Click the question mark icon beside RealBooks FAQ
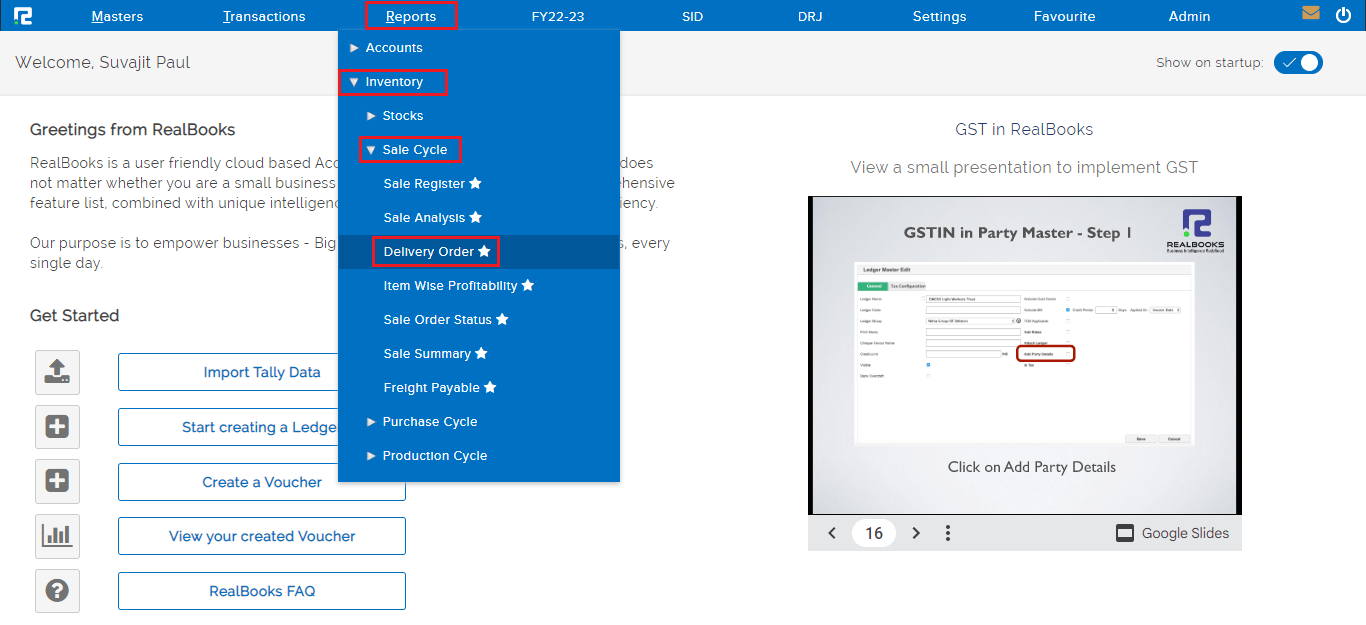This screenshot has height=625, width=1366. 57,590
